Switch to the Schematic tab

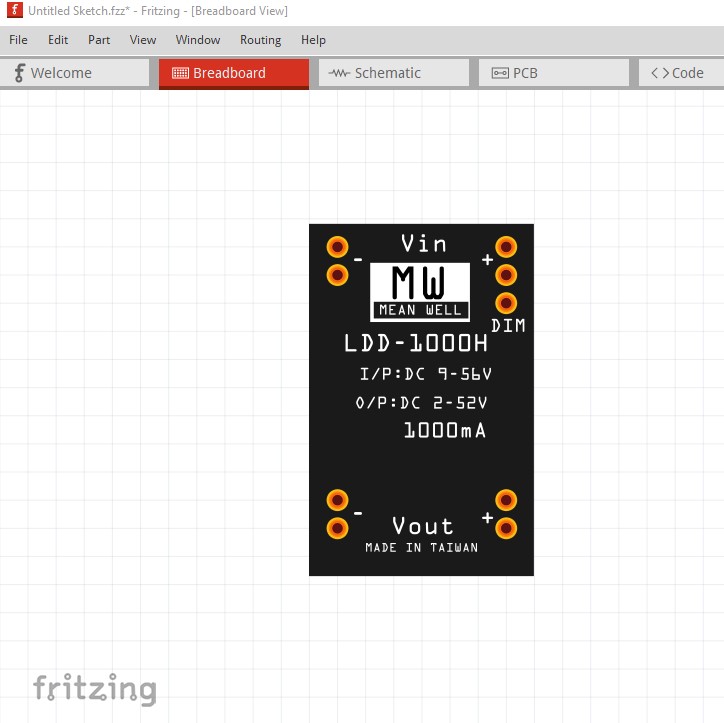pyautogui.click(x=393, y=73)
